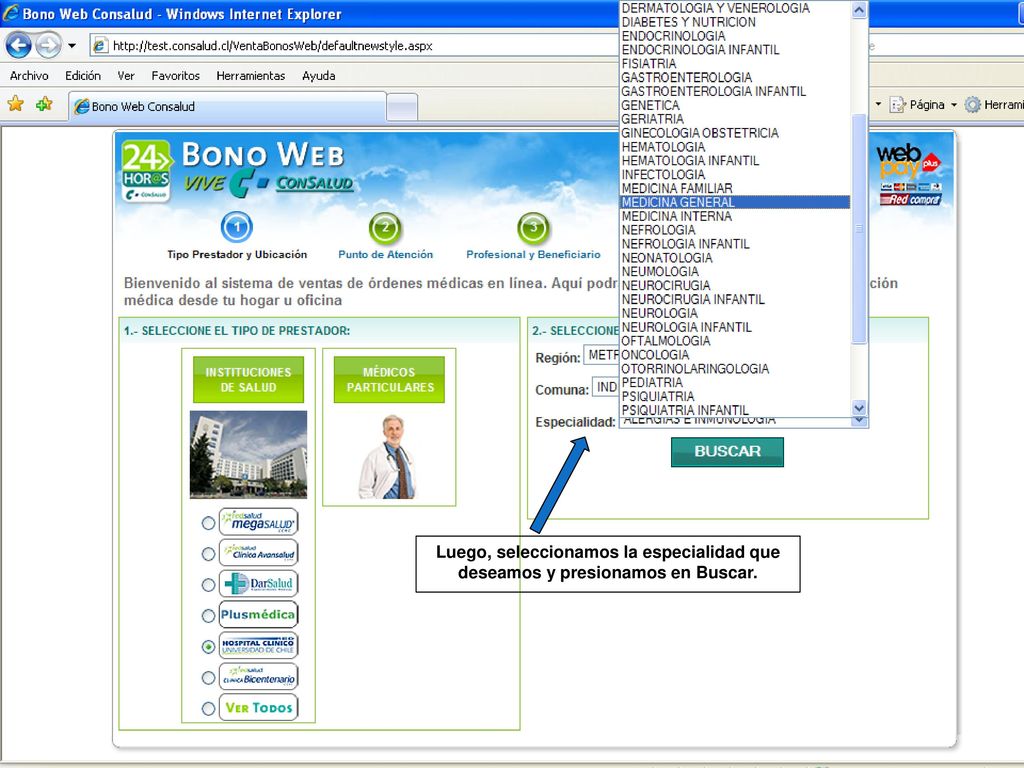The height and width of the screenshot is (768, 1024).
Task: Click step 3 circle Profesional y Beneficiario
Action: 533,228
